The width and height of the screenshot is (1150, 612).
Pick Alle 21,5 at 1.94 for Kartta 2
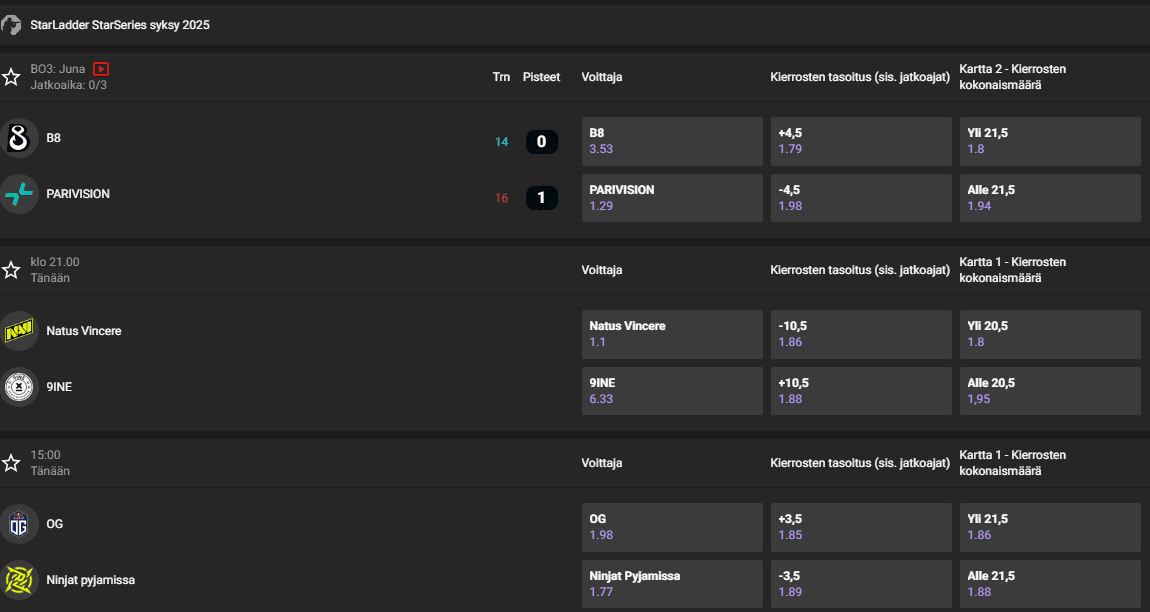1050,197
